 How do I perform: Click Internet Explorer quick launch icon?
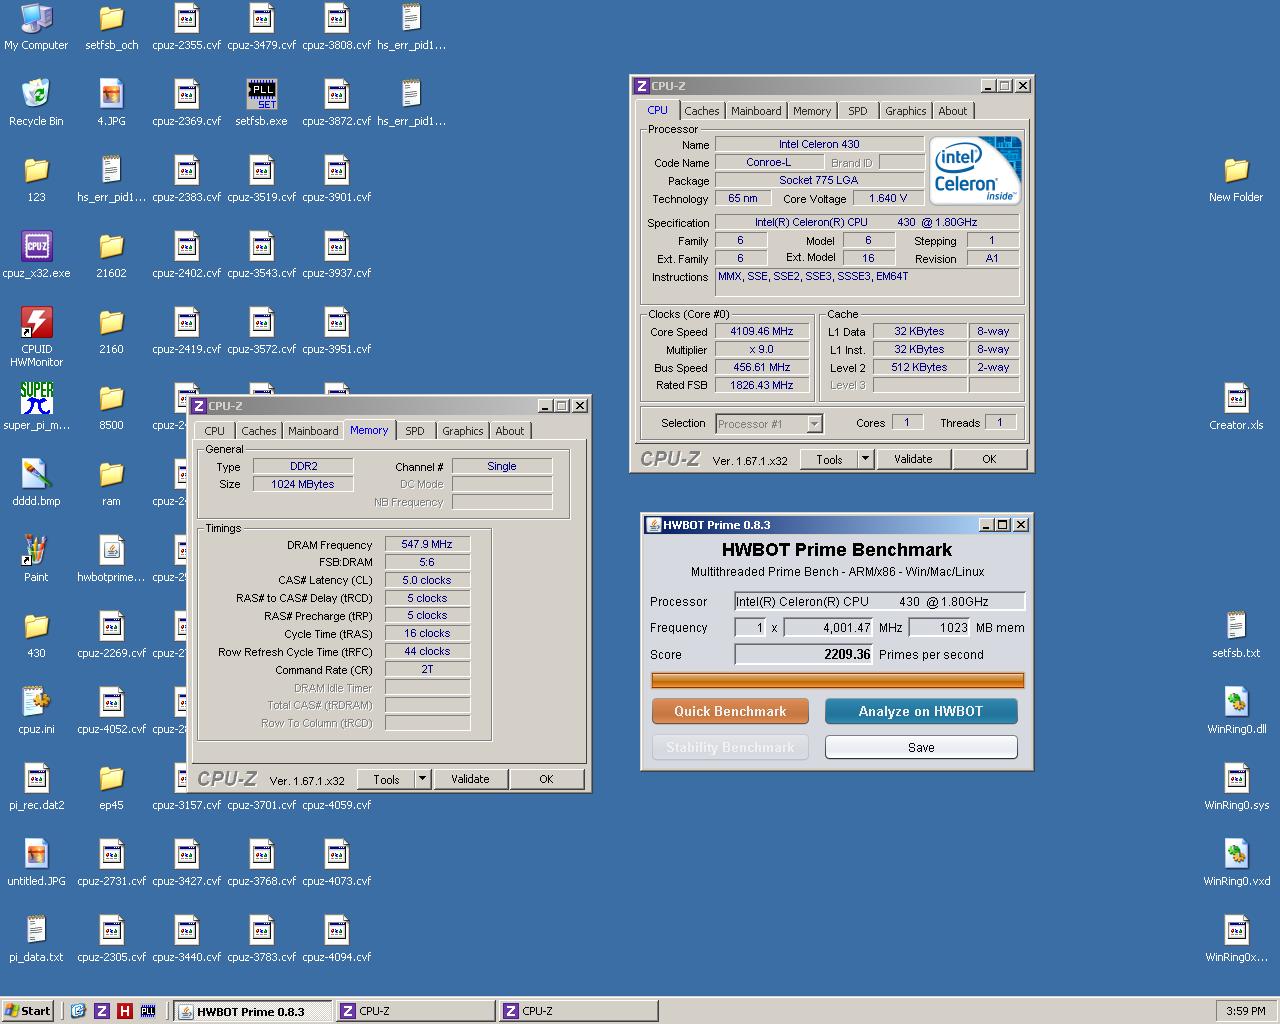coord(78,1011)
